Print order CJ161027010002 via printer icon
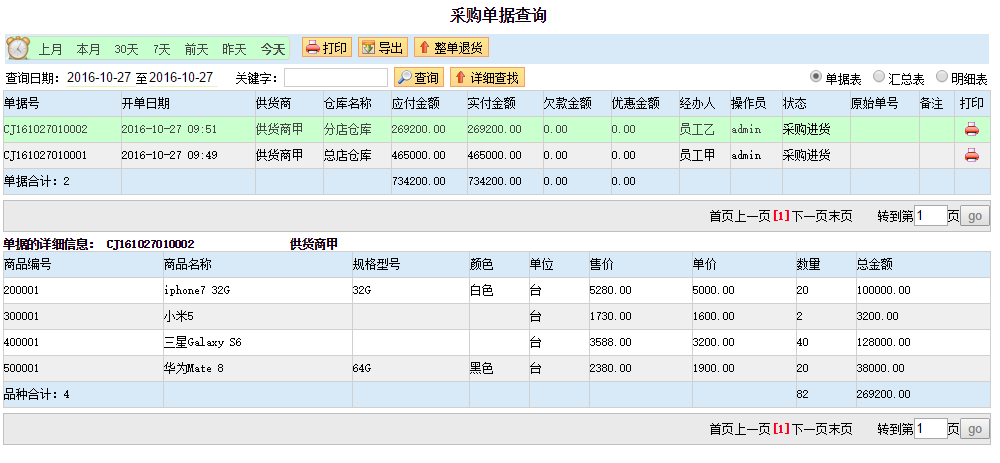The image size is (1000, 463). tap(970, 129)
